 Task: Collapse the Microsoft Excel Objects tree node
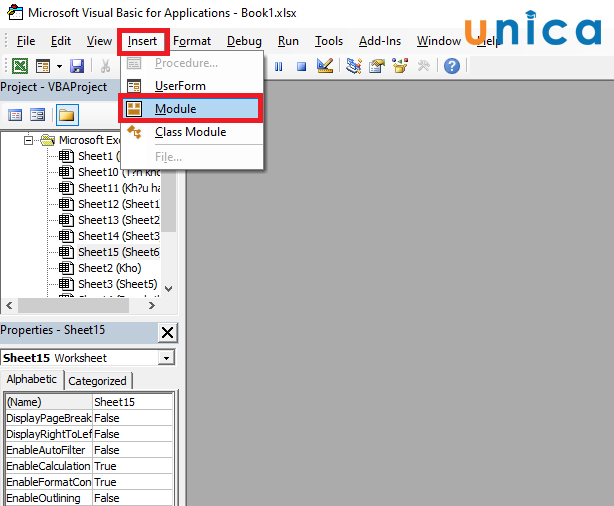point(28,140)
